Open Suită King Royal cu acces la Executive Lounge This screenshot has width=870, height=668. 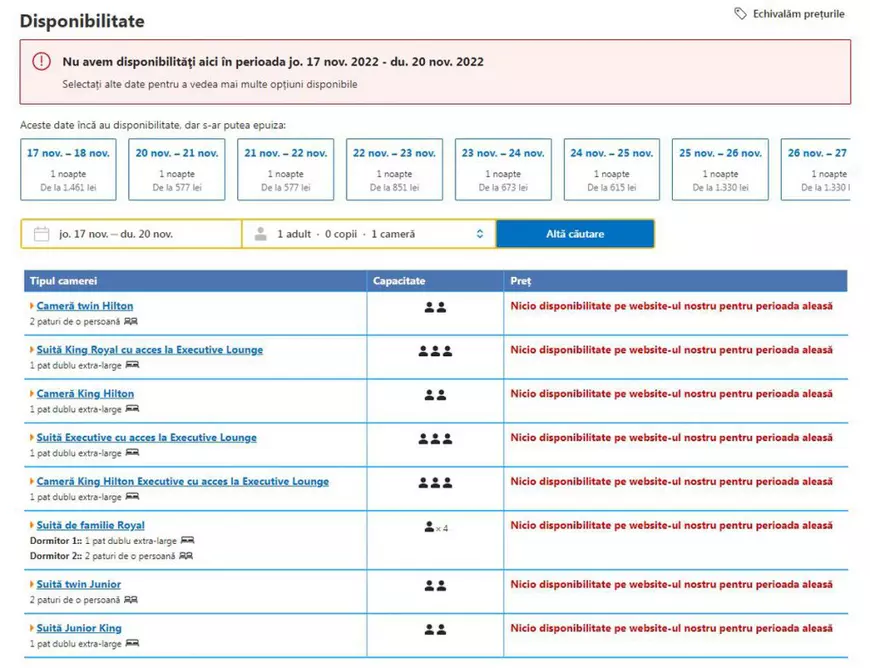pos(150,350)
